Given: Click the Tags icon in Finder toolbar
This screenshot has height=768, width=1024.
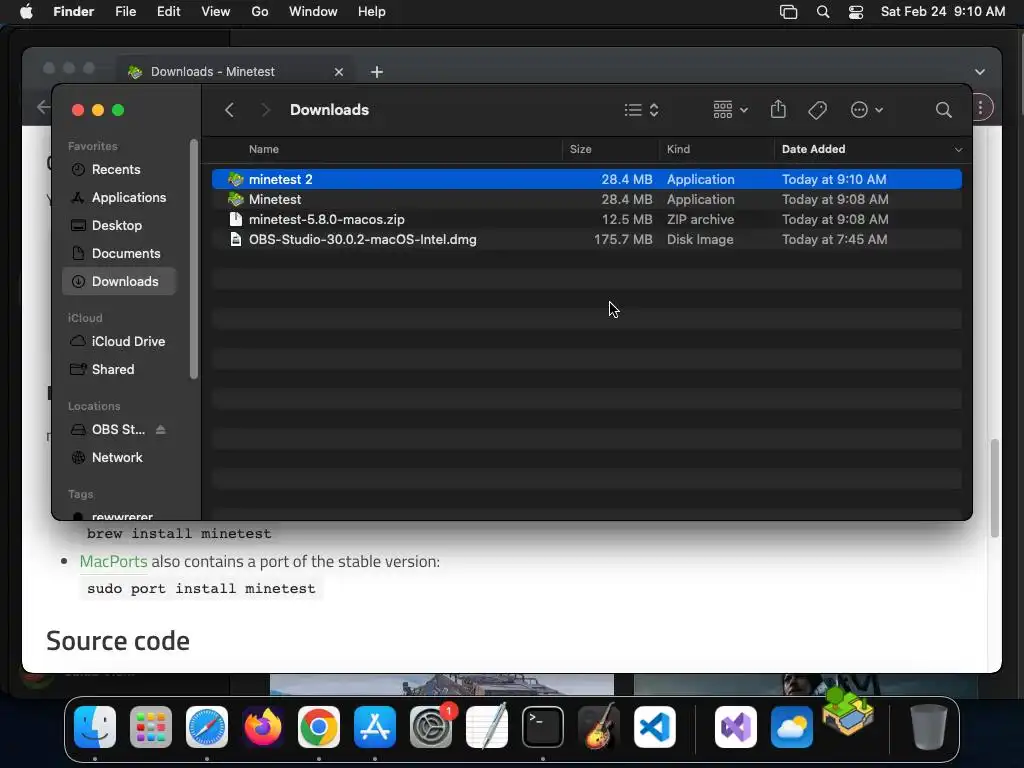Looking at the screenshot, I should [818, 110].
